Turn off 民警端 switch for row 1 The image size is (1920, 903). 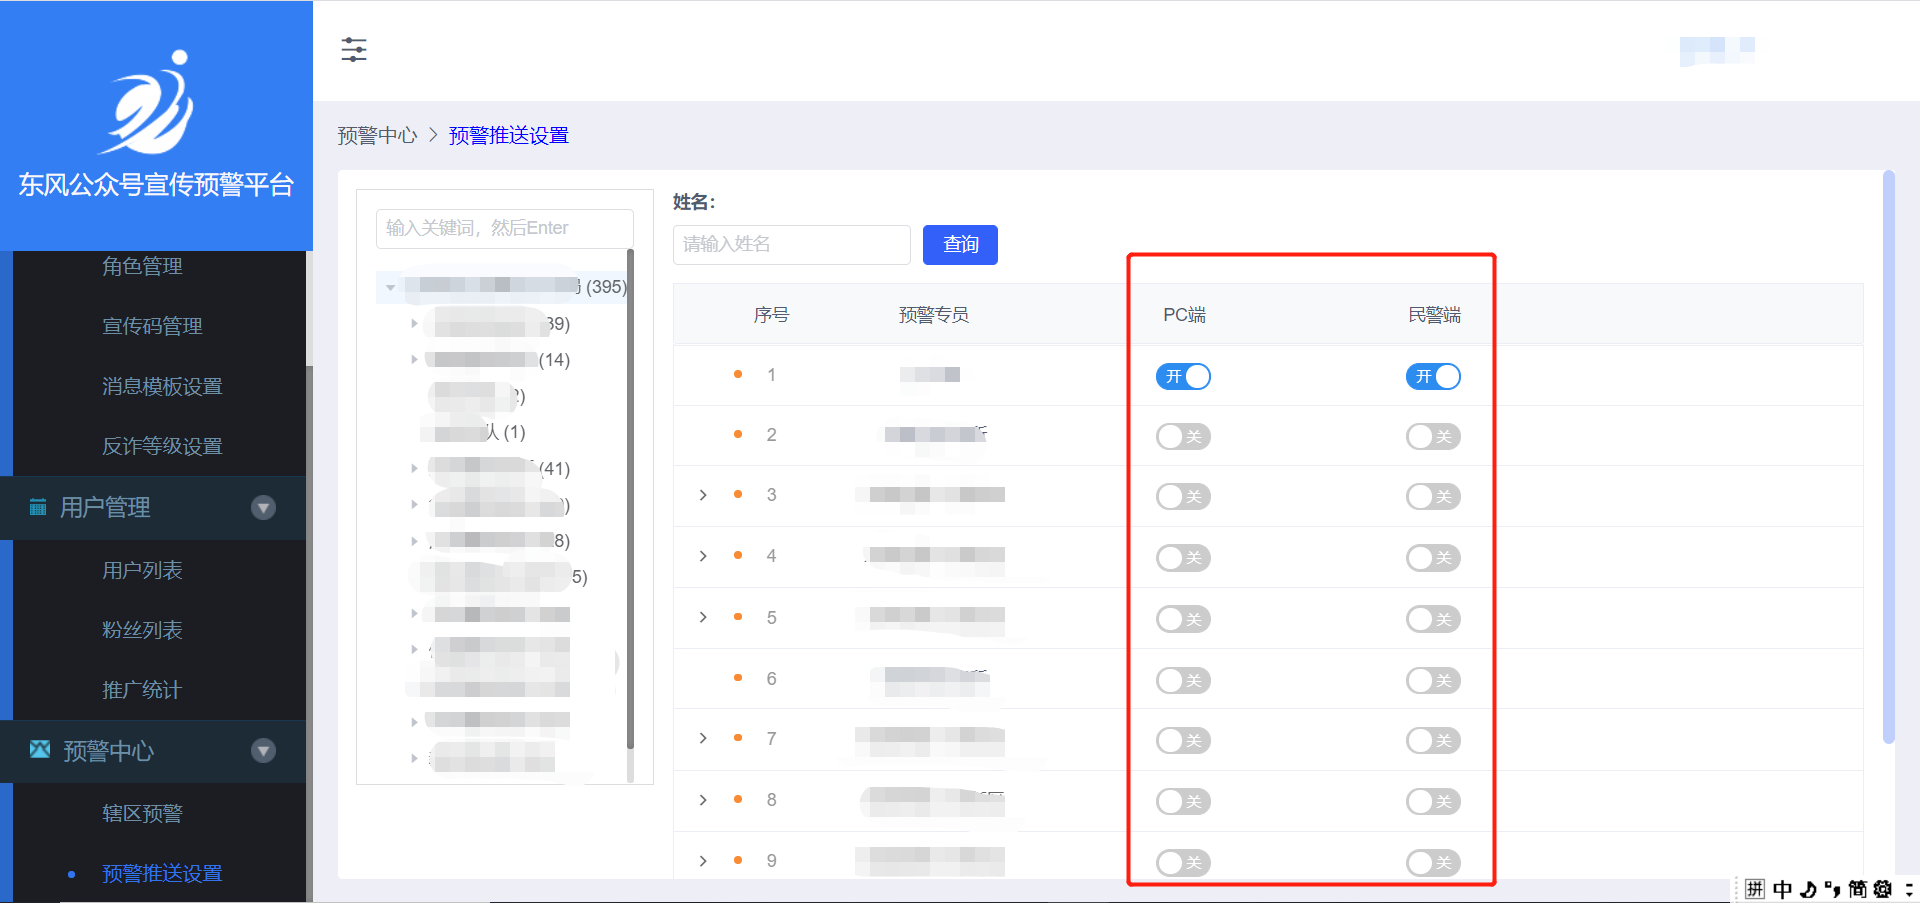click(x=1433, y=377)
